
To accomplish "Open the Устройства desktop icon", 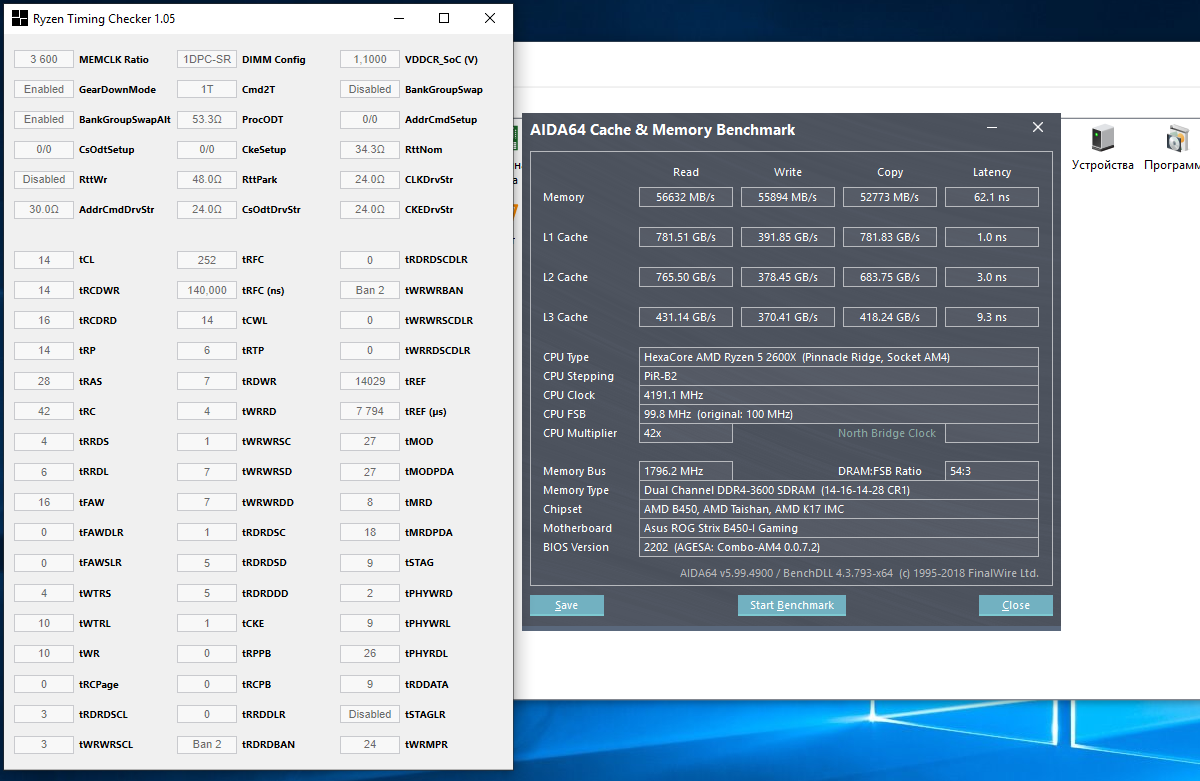I will (x=1103, y=149).
